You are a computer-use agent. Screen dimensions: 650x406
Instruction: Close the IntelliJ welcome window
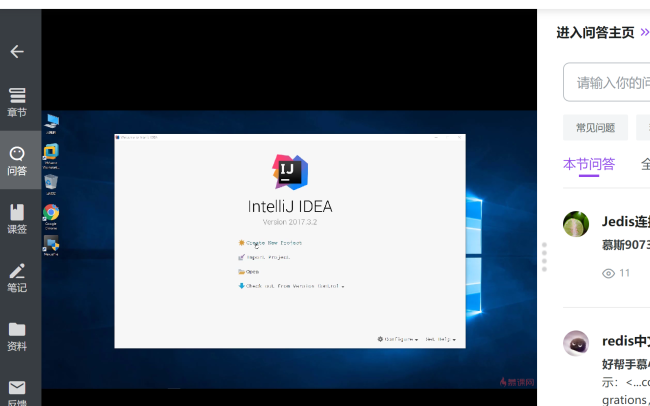coord(459,137)
